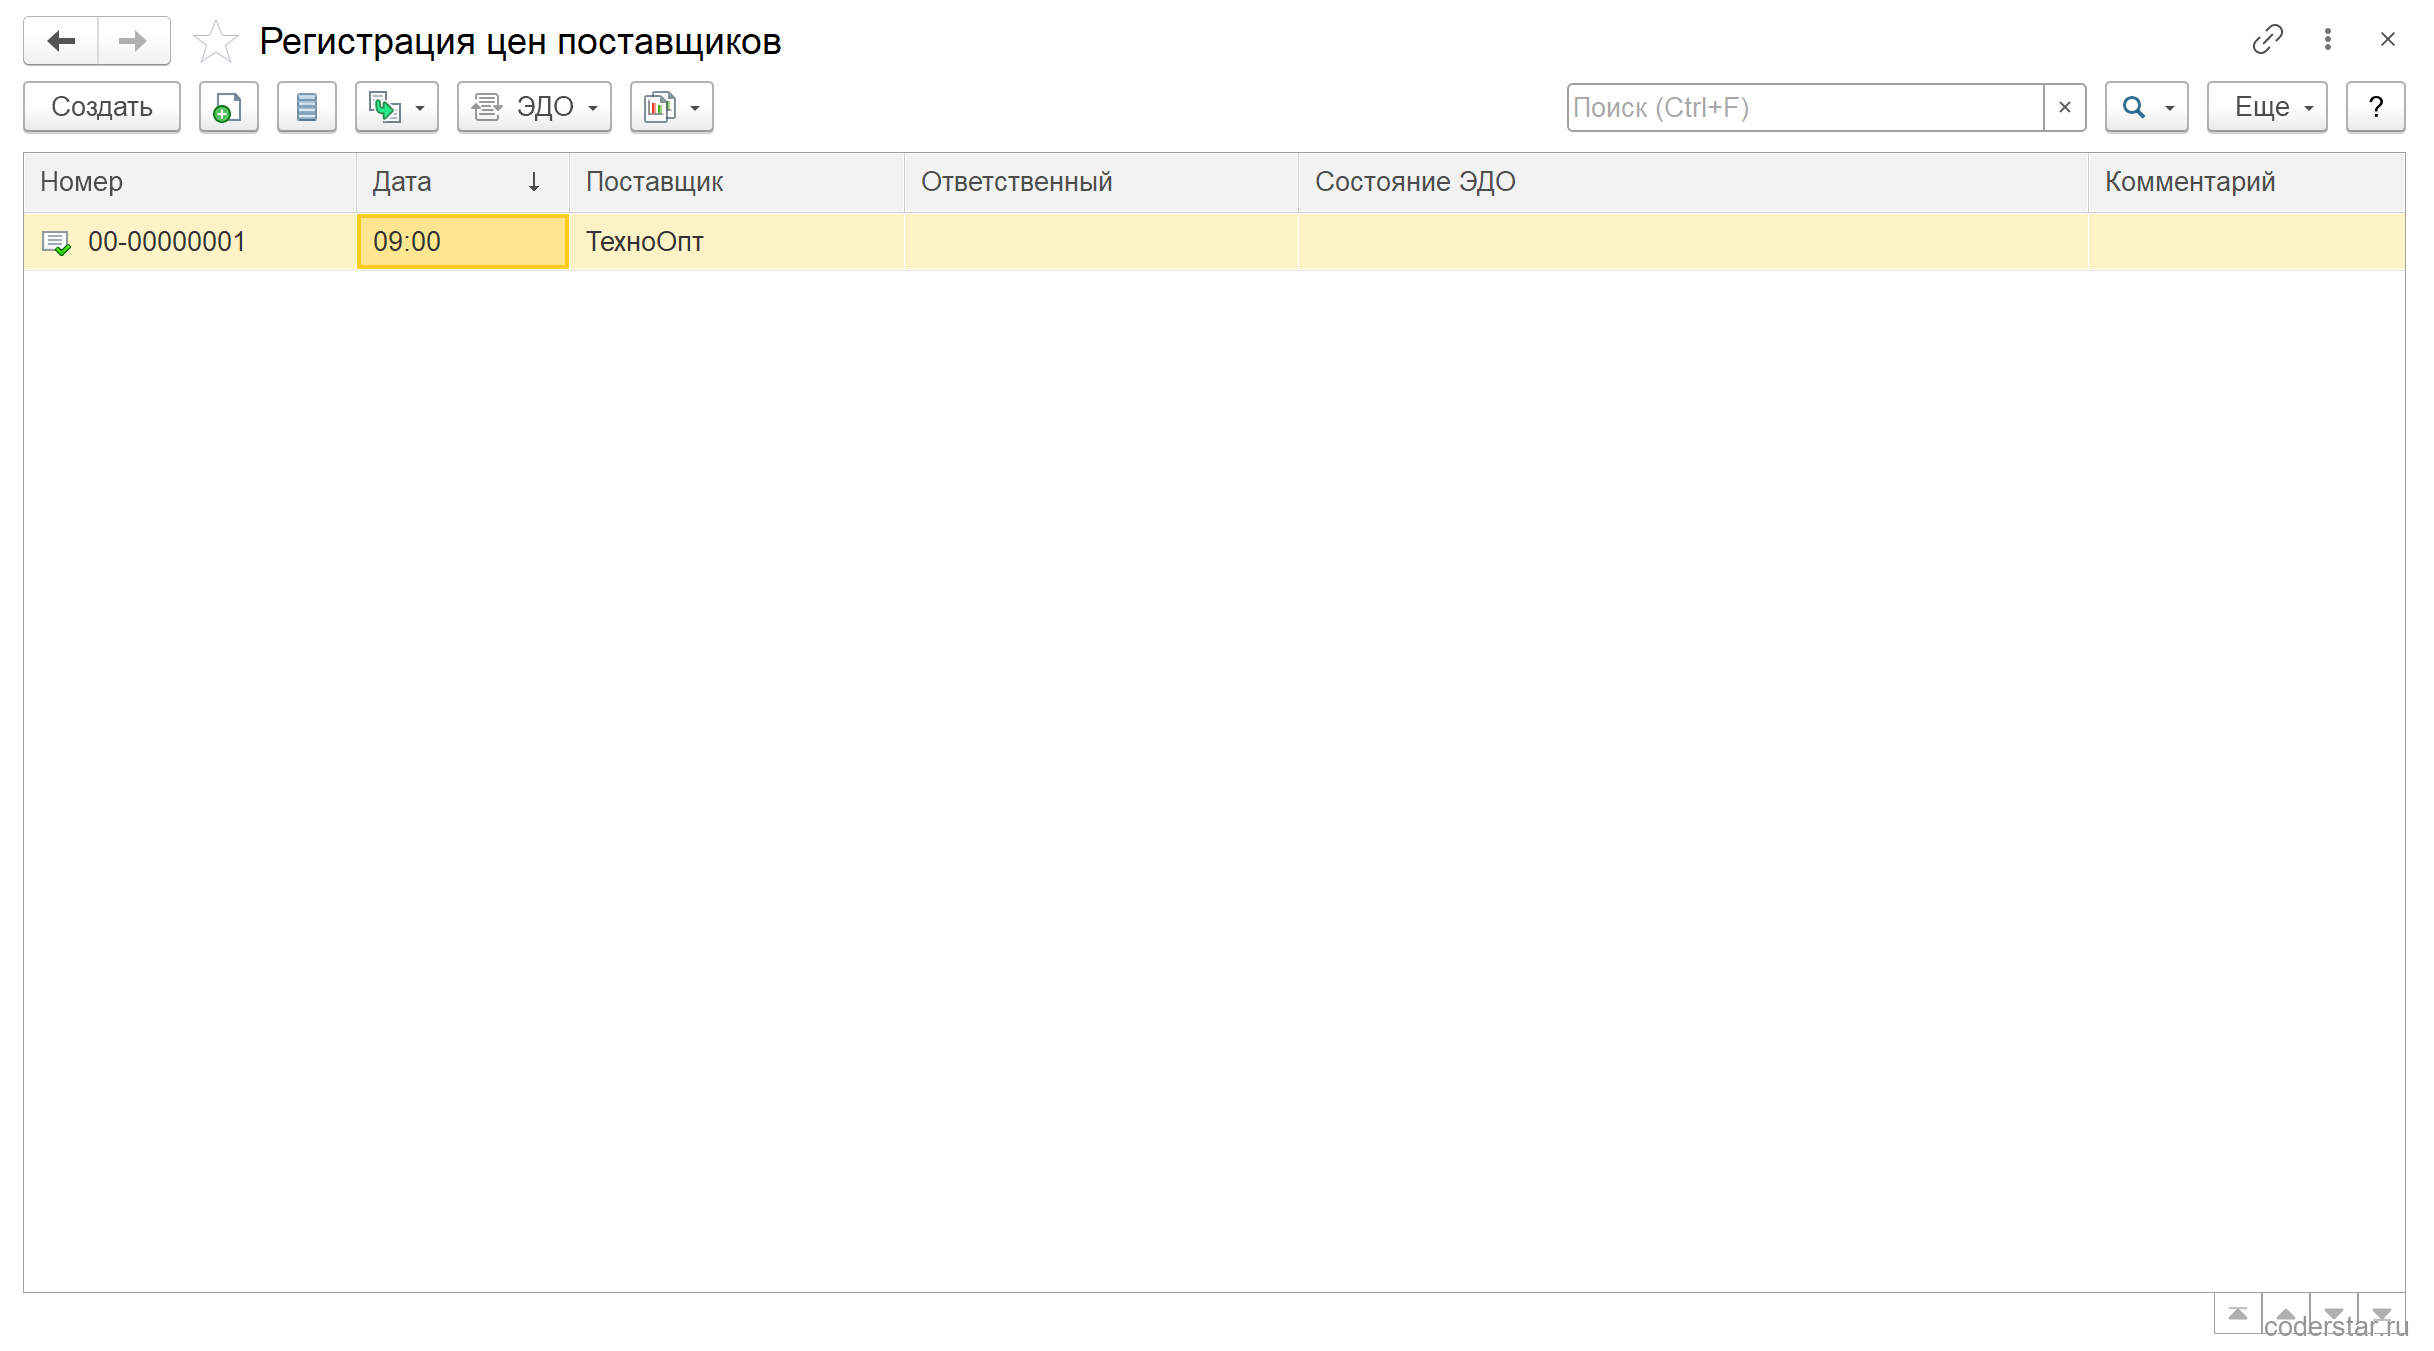Clear the search field with the X button
This screenshot has height=1351, width=2434.
(2065, 107)
